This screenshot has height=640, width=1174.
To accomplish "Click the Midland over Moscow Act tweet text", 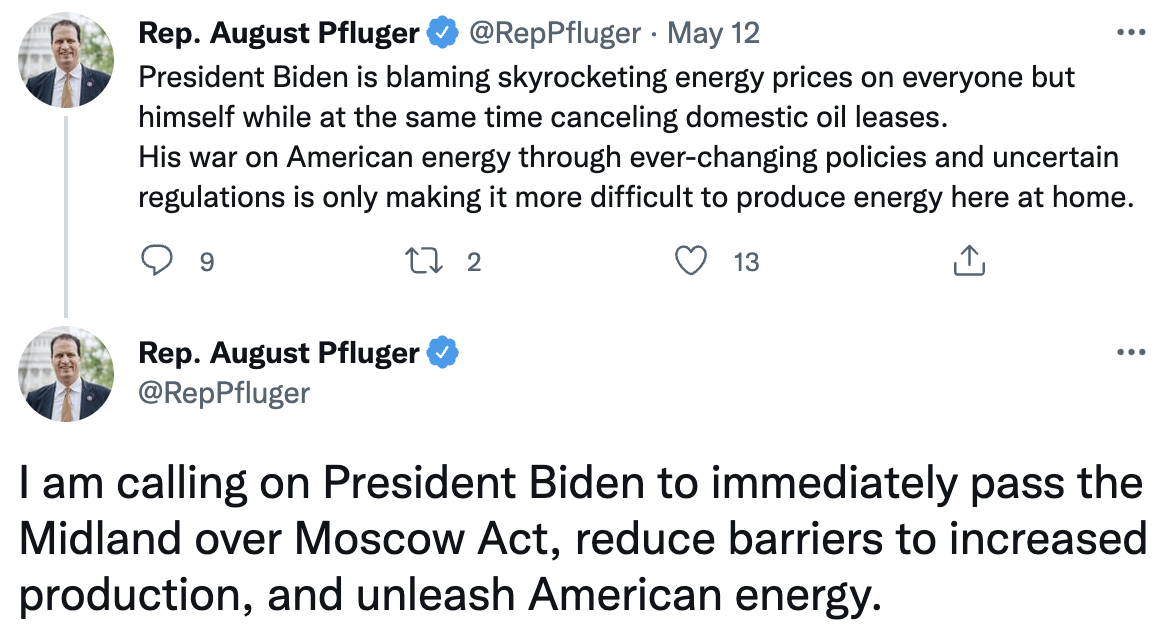I will tap(580, 540).
